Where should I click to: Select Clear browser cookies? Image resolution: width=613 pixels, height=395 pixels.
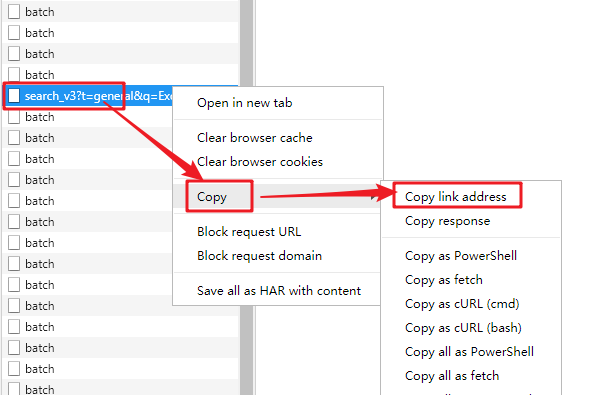(x=260, y=162)
